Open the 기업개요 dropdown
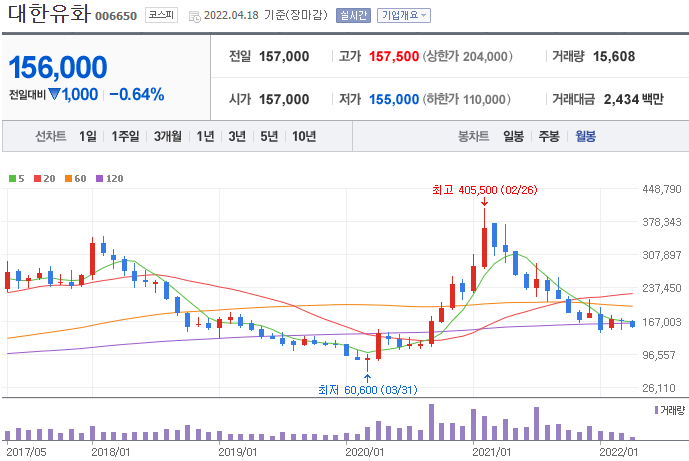 pos(404,15)
